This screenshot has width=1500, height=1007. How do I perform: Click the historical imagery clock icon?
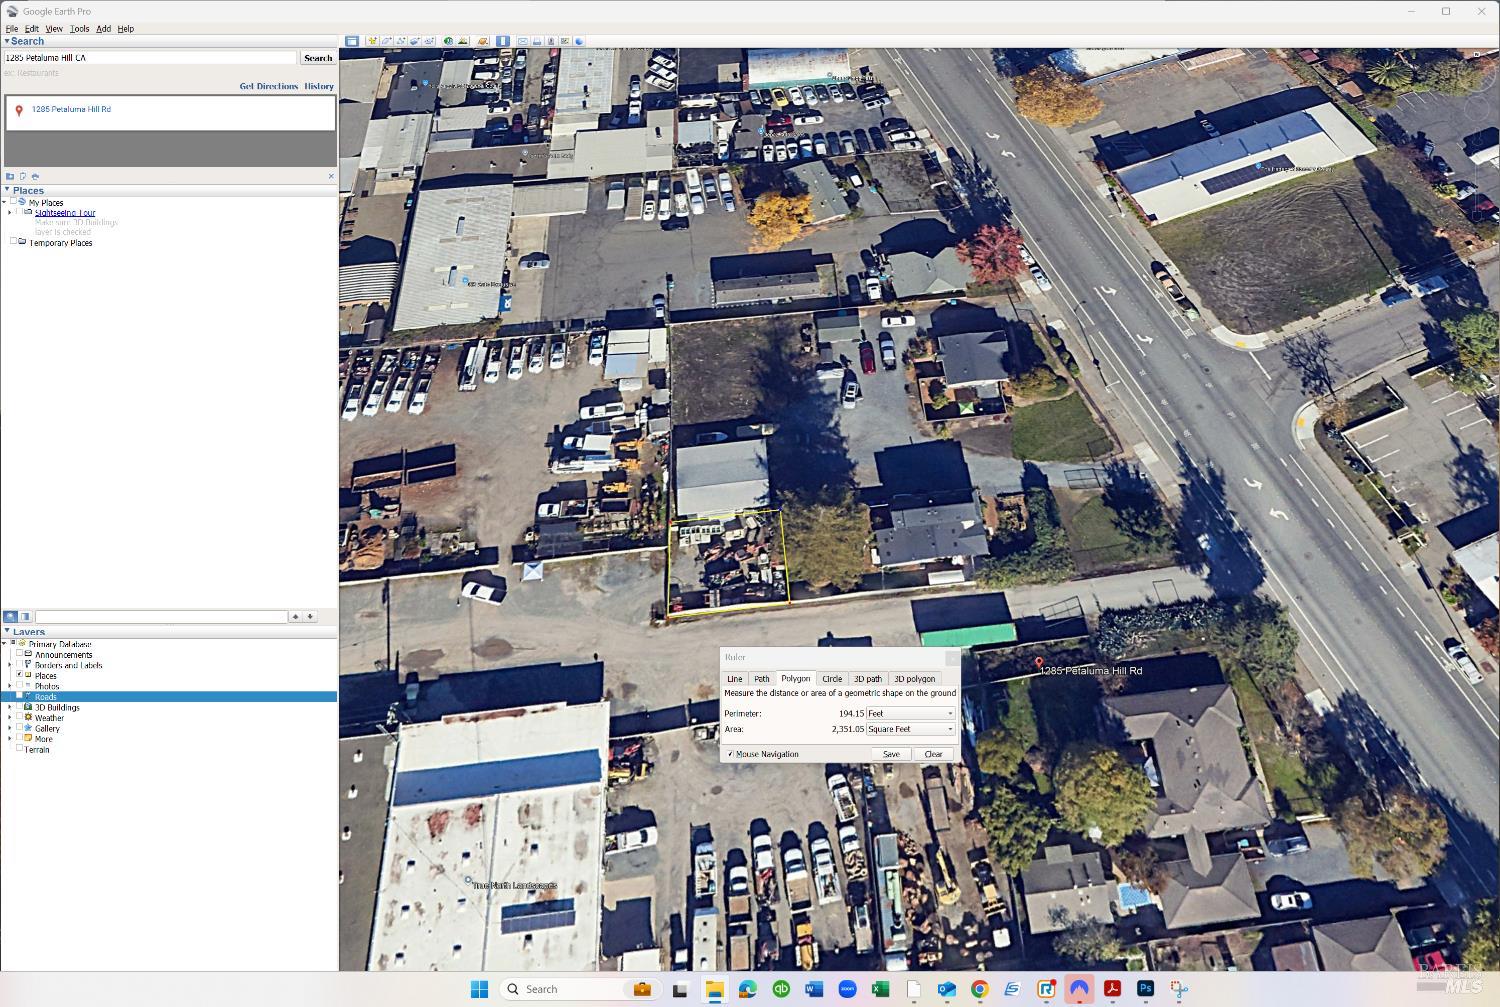coord(448,41)
